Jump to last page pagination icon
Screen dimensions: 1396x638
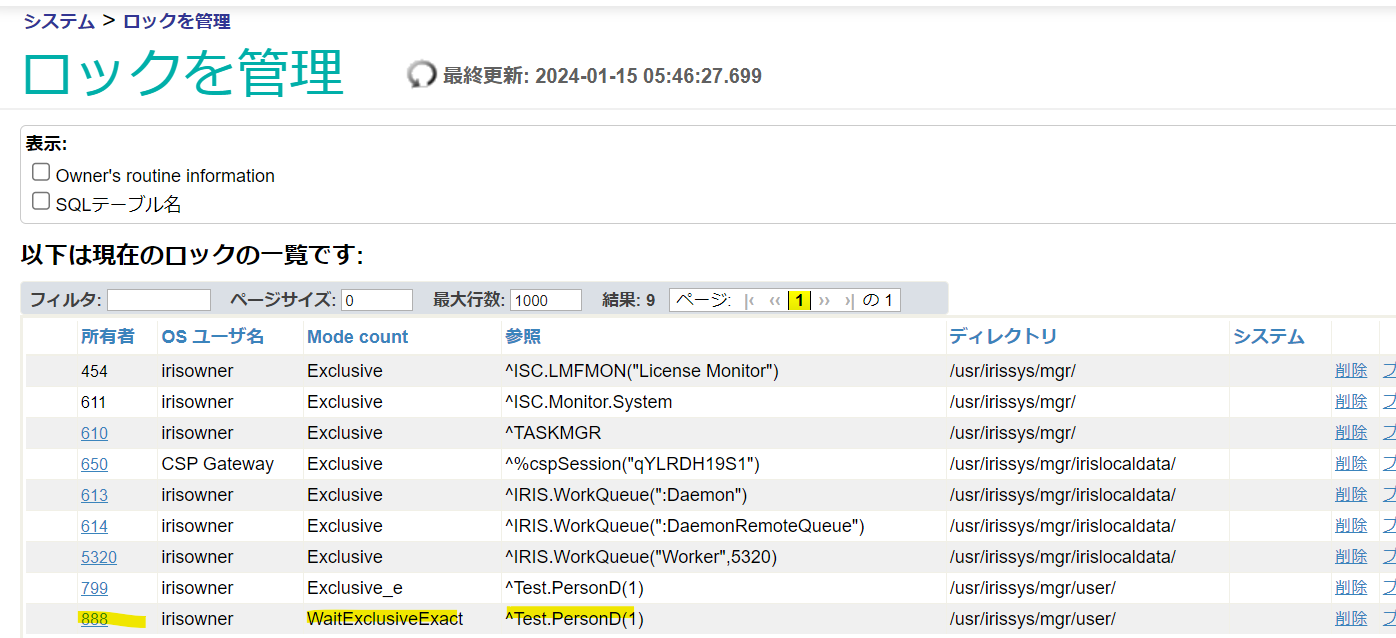click(x=849, y=300)
